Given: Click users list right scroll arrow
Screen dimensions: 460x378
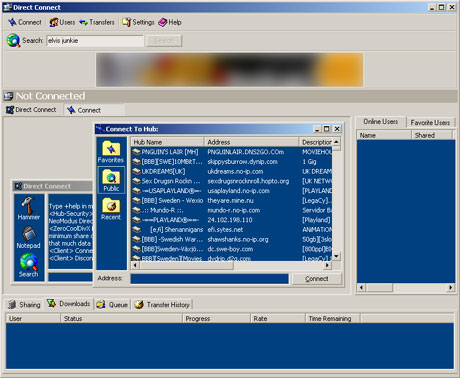Looking at the screenshot, I should pyautogui.click(x=451, y=287).
